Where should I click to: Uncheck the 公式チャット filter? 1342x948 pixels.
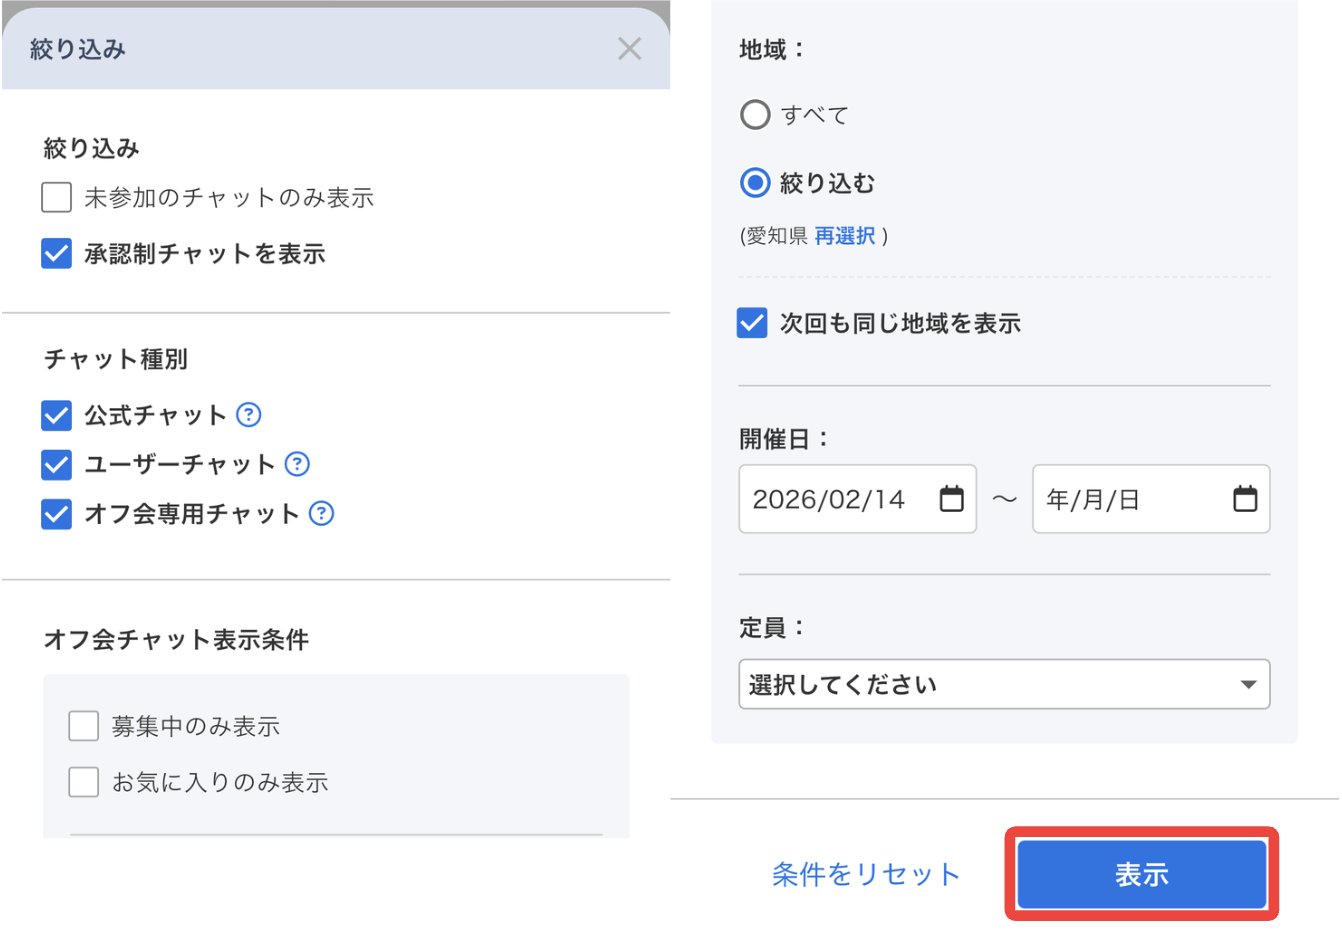(56, 414)
